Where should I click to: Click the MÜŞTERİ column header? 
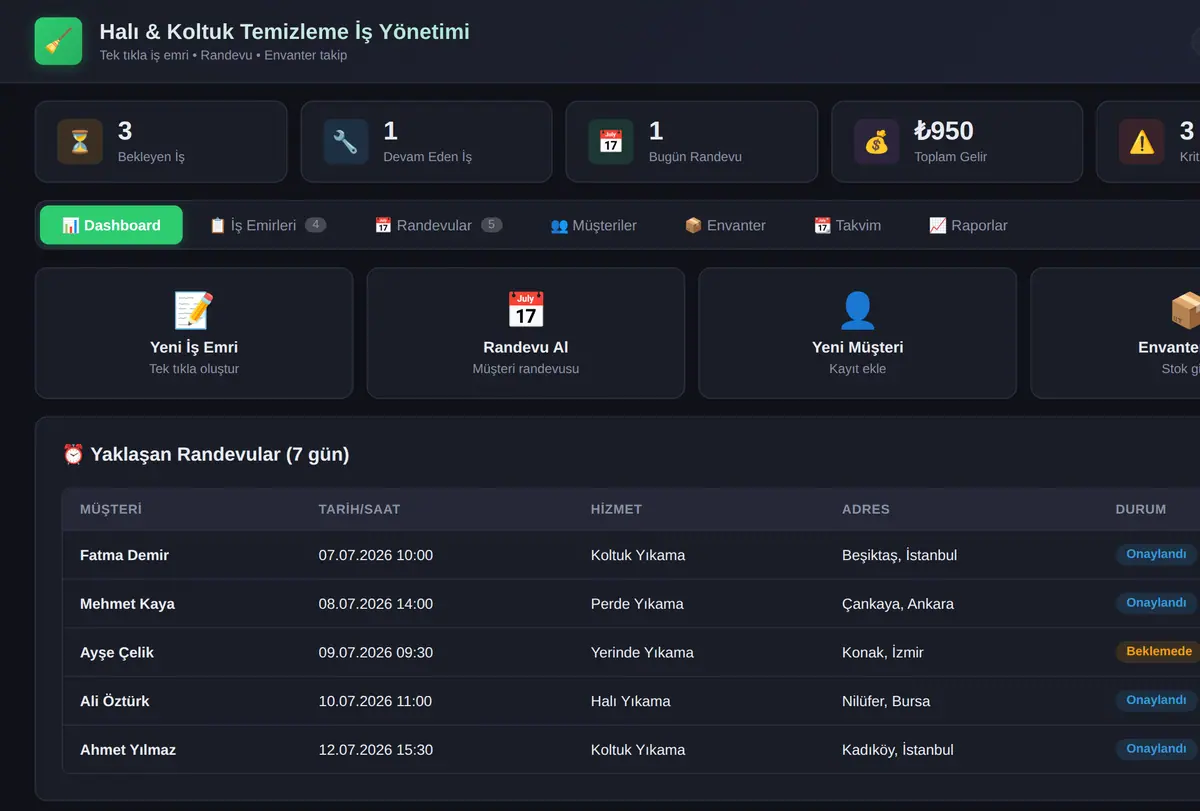point(111,509)
